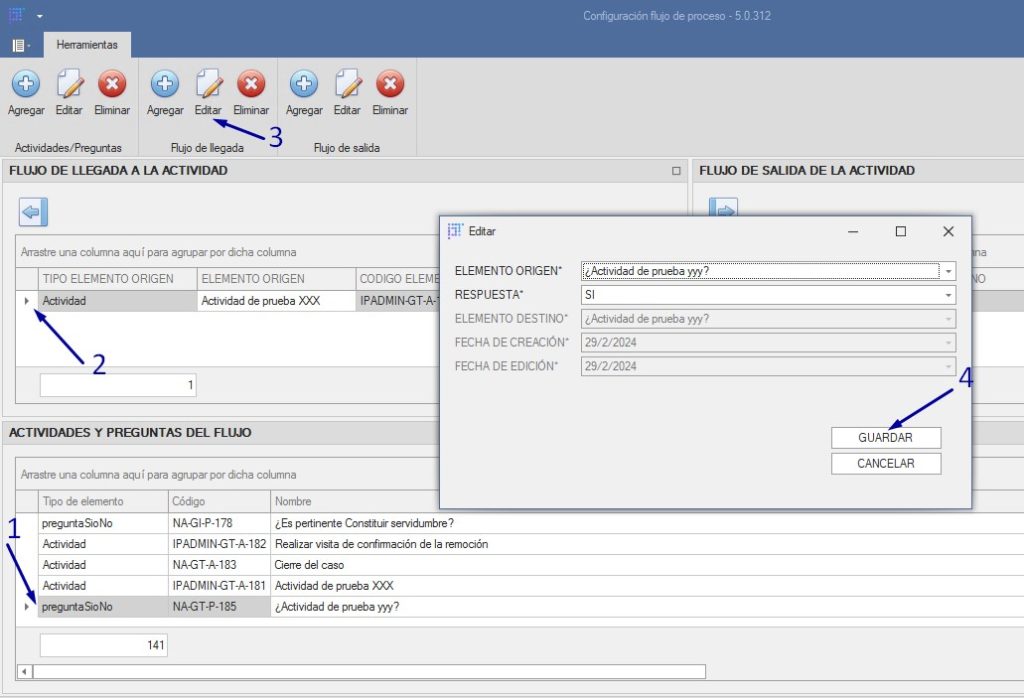Open the application menu button left of Herramientas
This screenshot has height=698, width=1024.
click(x=20, y=45)
